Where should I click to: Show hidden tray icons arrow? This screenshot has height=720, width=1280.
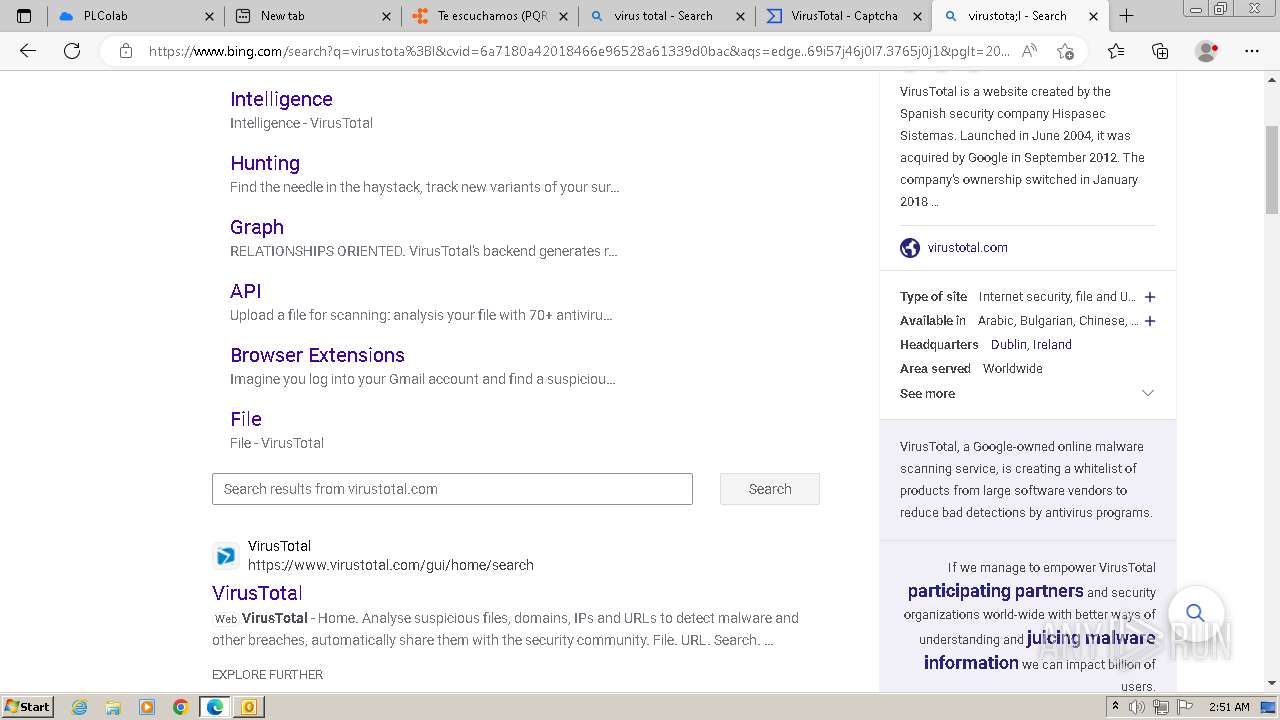[1115, 707]
